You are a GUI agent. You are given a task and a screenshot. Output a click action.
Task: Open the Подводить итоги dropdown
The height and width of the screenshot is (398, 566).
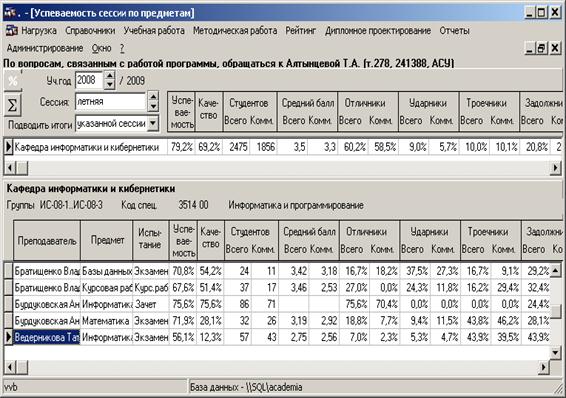[153, 123]
